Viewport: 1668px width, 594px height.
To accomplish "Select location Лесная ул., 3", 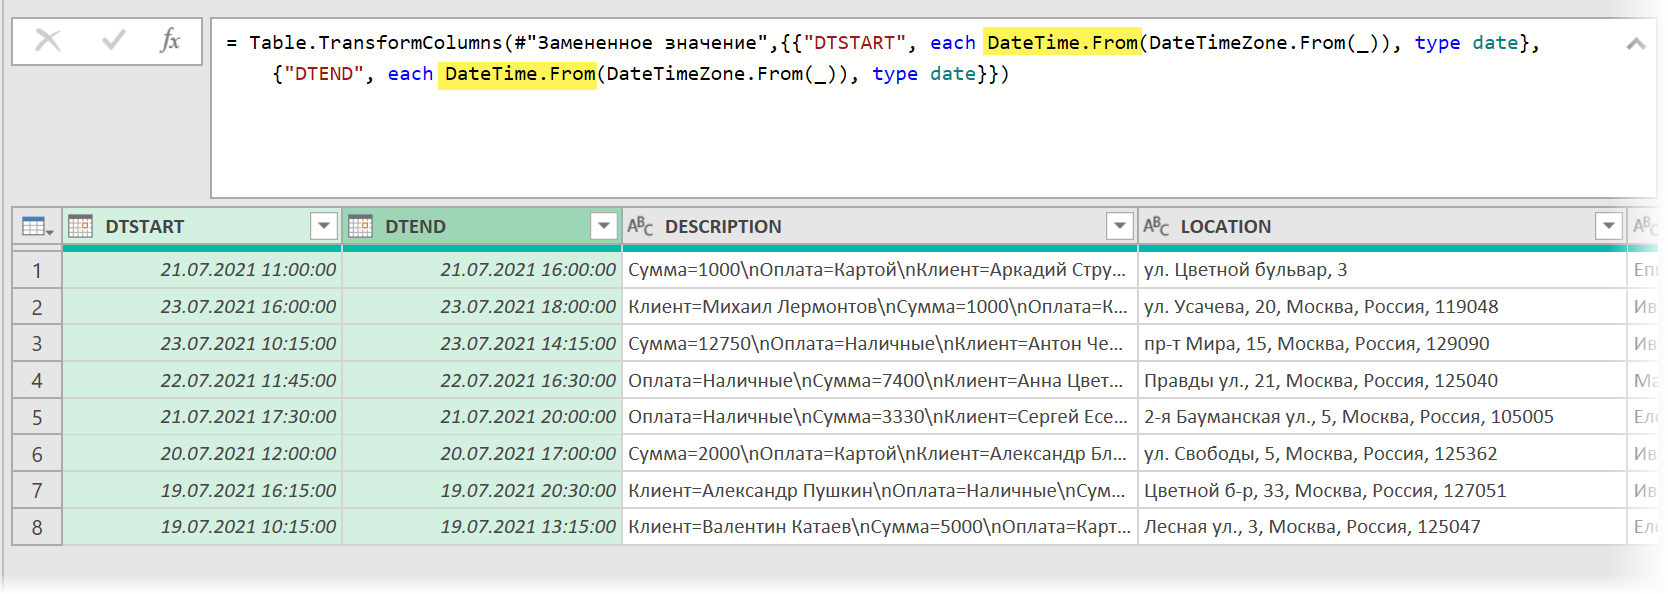I will click(x=1382, y=527).
